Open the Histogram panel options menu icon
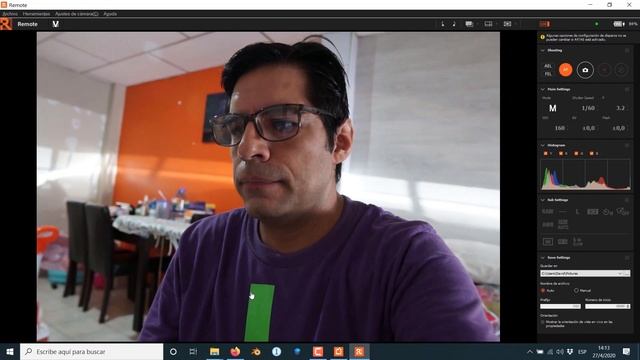The height and width of the screenshot is (360, 640). [x=627, y=145]
